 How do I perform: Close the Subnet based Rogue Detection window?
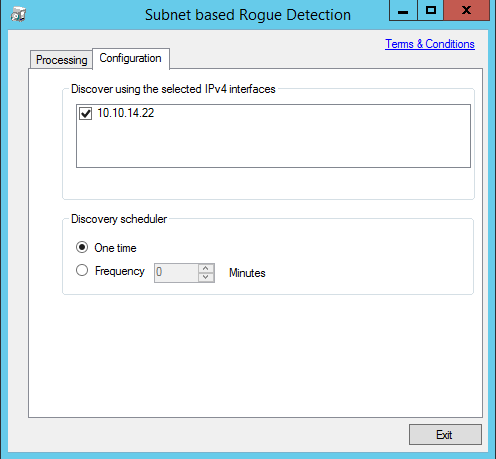(x=466, y=10)
